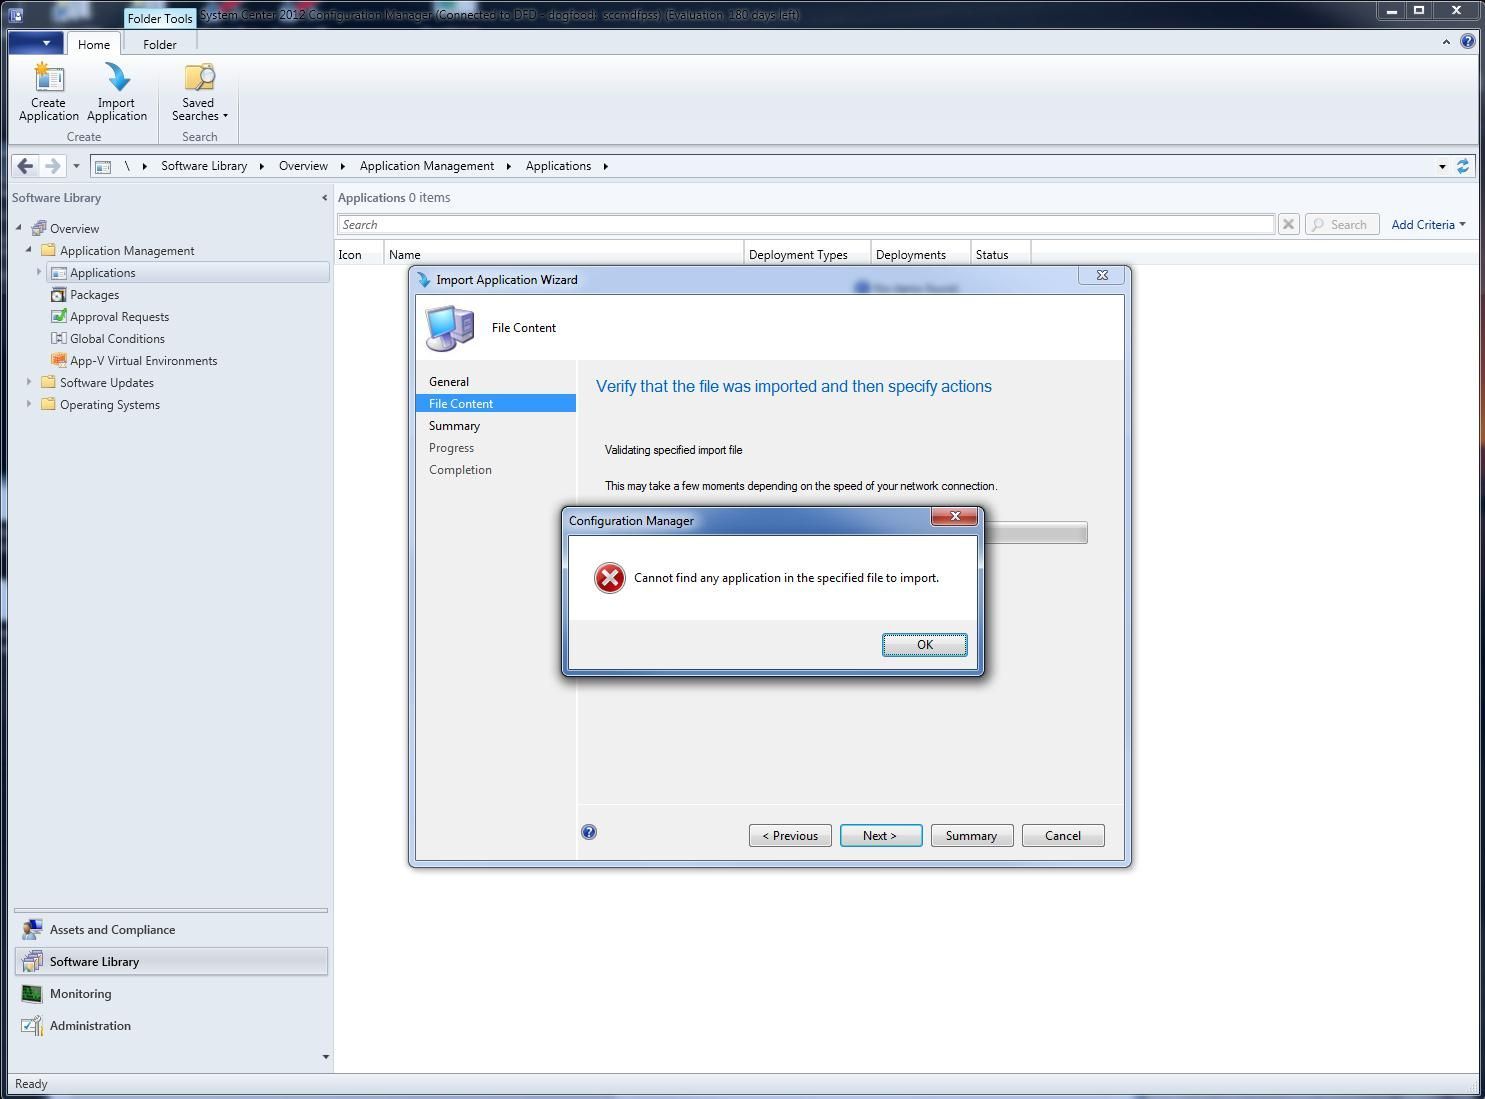Viewport: 1485px width, 1099px height.
Task: Click the wizard's help icon
Action: point(589,831)
